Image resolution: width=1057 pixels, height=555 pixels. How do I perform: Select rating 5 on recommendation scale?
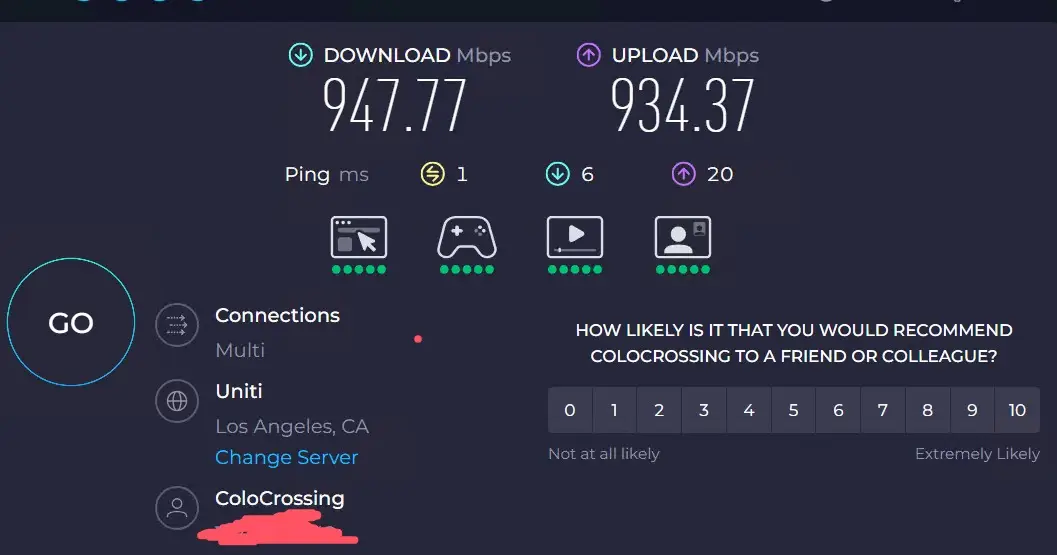793,410
